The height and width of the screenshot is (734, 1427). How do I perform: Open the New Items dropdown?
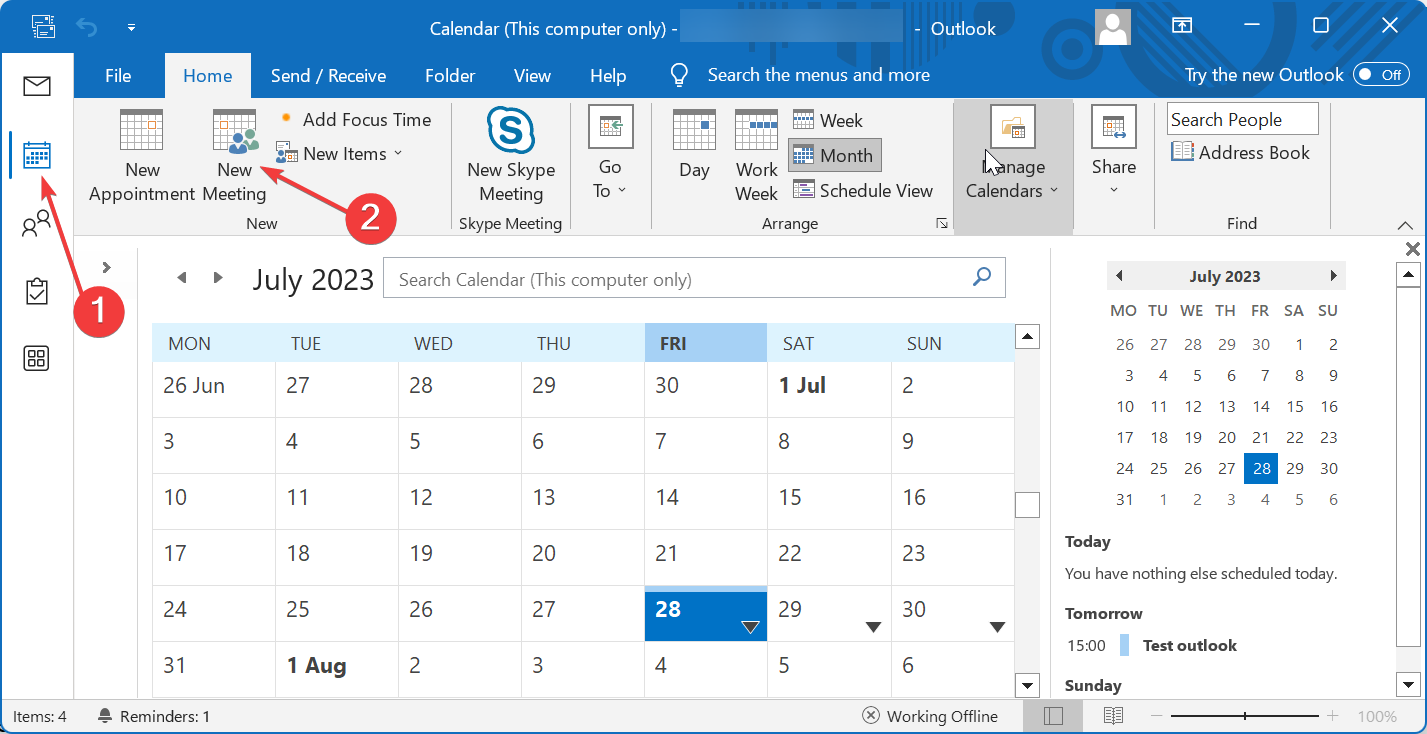pos(340,153)
